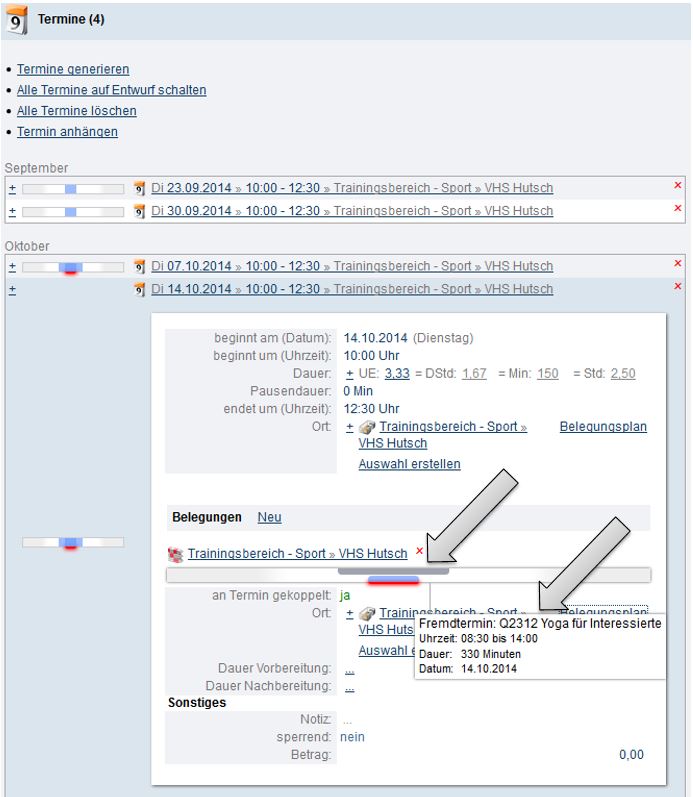Click the blue segment on occupancy timeline bar
Screen dimensions: 693x797
click(x=393, y=578)
